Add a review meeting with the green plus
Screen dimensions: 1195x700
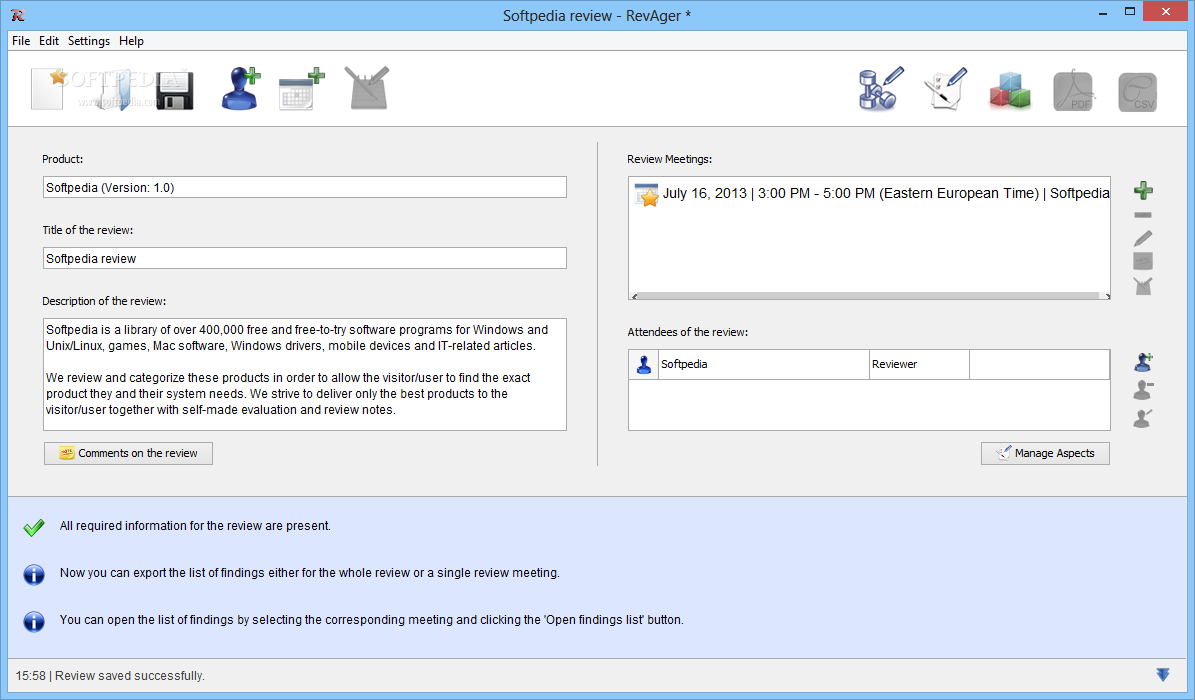pos(1143,191)
